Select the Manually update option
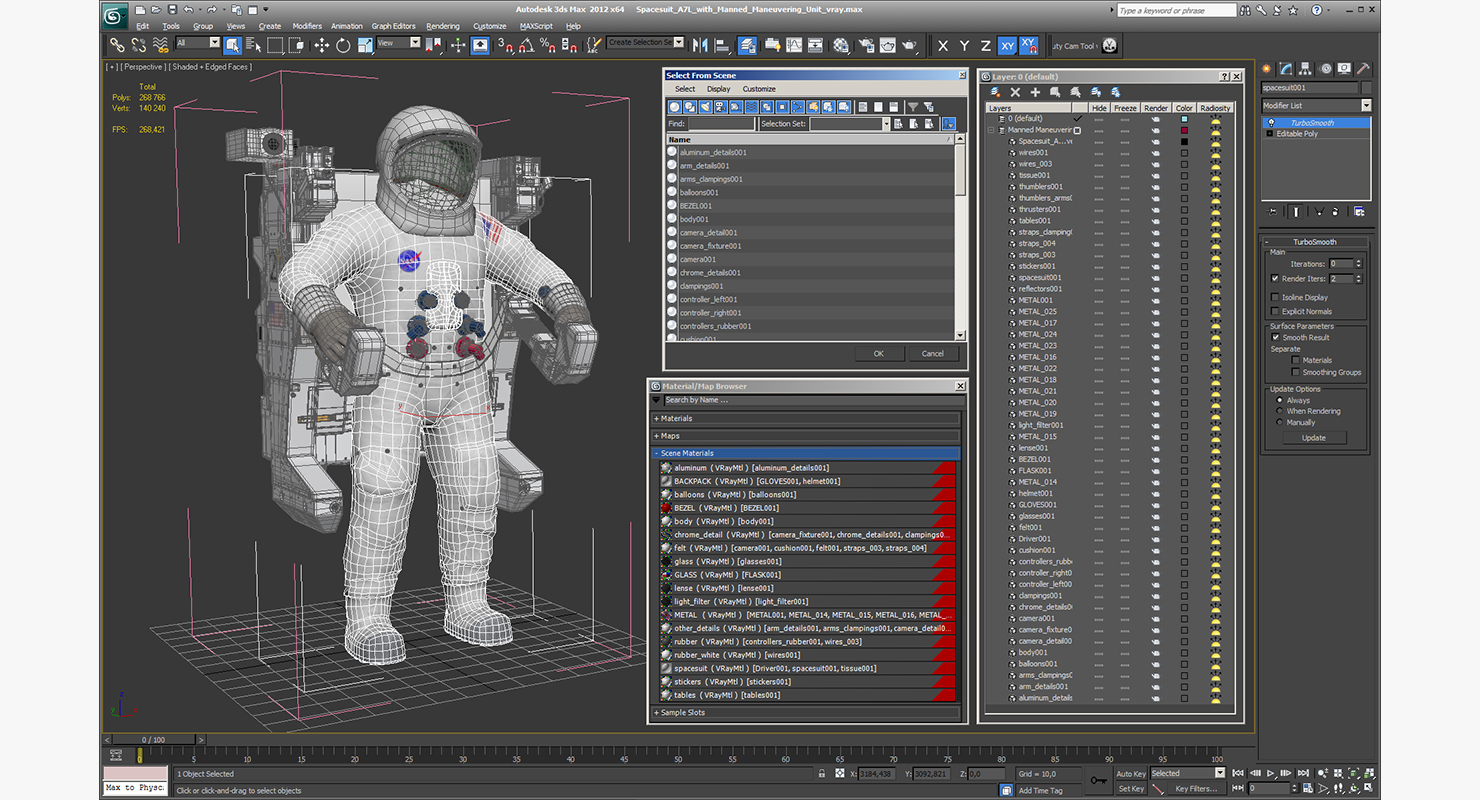This screenshot has height=800, width=1480. [1279, 422]
